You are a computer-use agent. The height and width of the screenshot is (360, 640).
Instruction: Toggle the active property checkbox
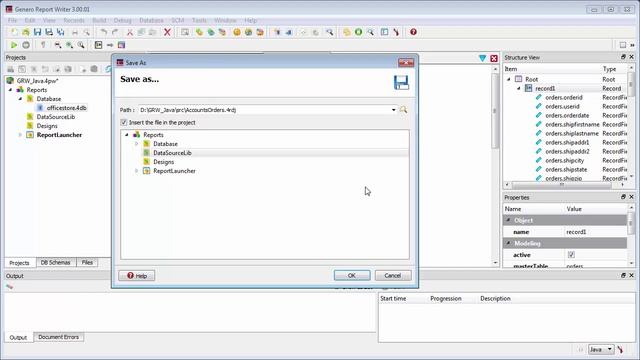(x=571, y=255)
